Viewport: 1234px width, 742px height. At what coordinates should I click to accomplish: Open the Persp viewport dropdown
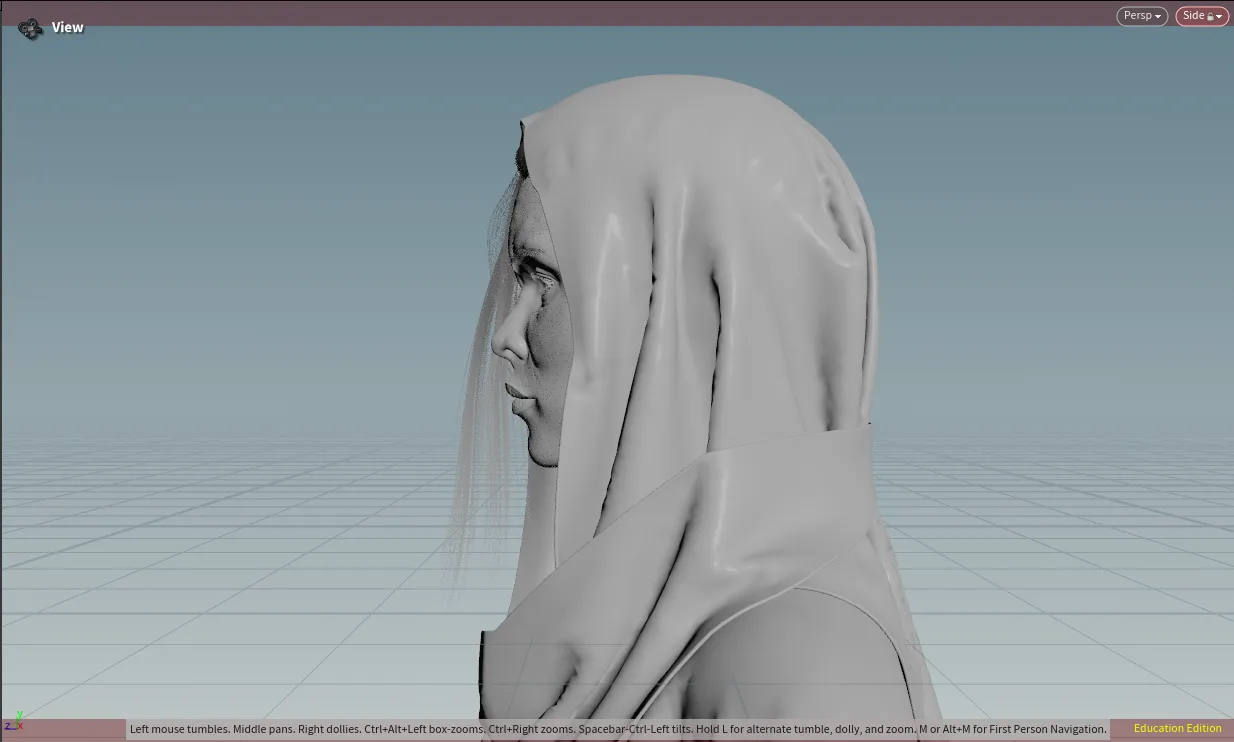point(1142,16)
